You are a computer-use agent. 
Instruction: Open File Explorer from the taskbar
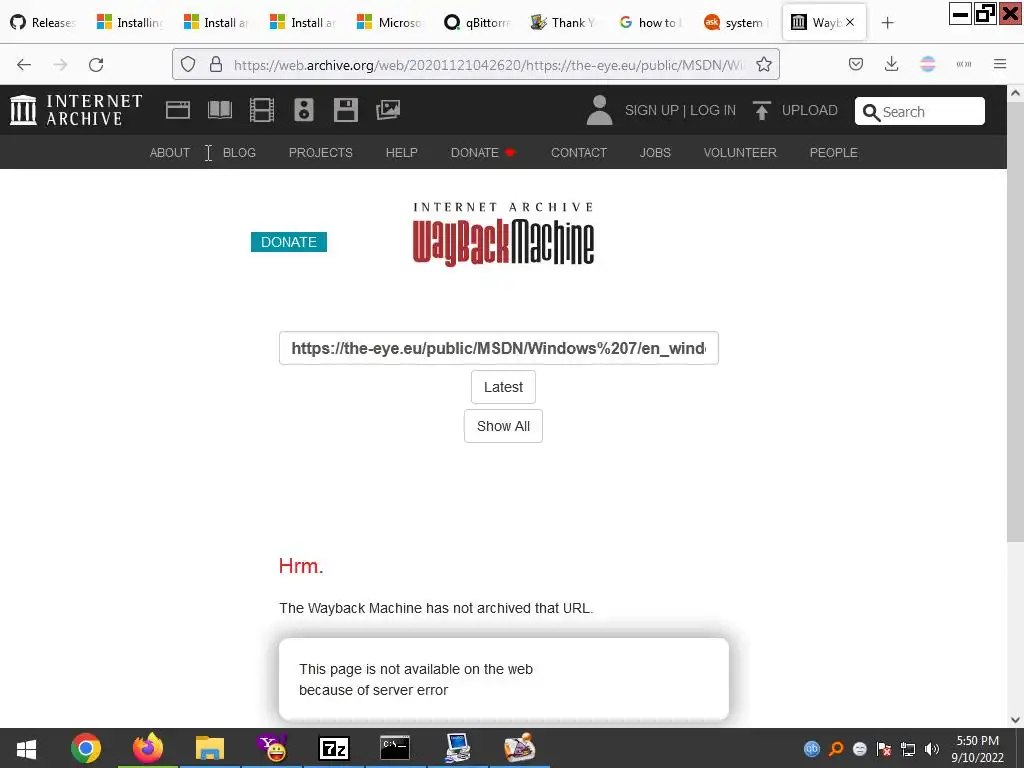pyautogui.click(x=210, y=748)
